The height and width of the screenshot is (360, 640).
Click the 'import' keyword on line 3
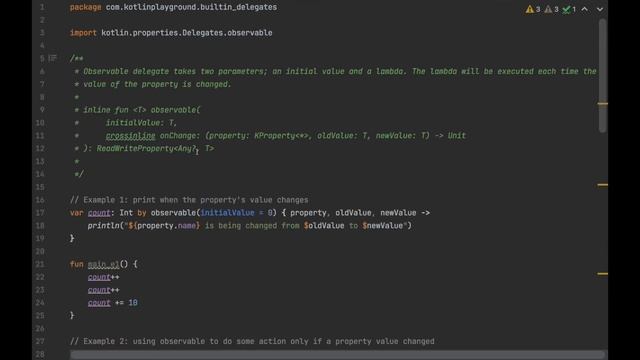[x=83, y=33]
